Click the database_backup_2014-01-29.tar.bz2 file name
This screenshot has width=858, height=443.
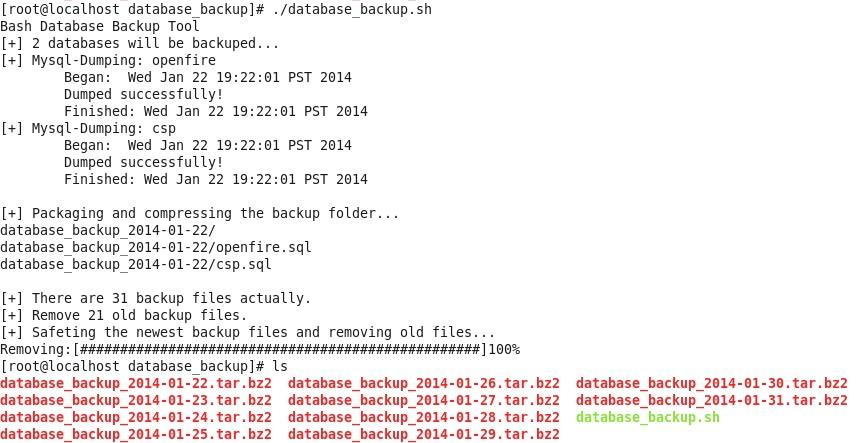424,435
